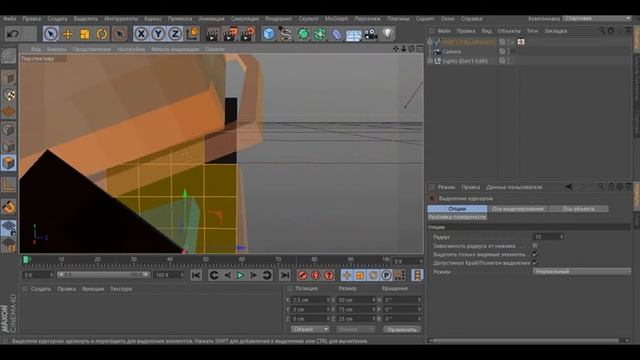Open the deformer objects icon
Viewport: 640px width, 360px height.
point(337,34)
